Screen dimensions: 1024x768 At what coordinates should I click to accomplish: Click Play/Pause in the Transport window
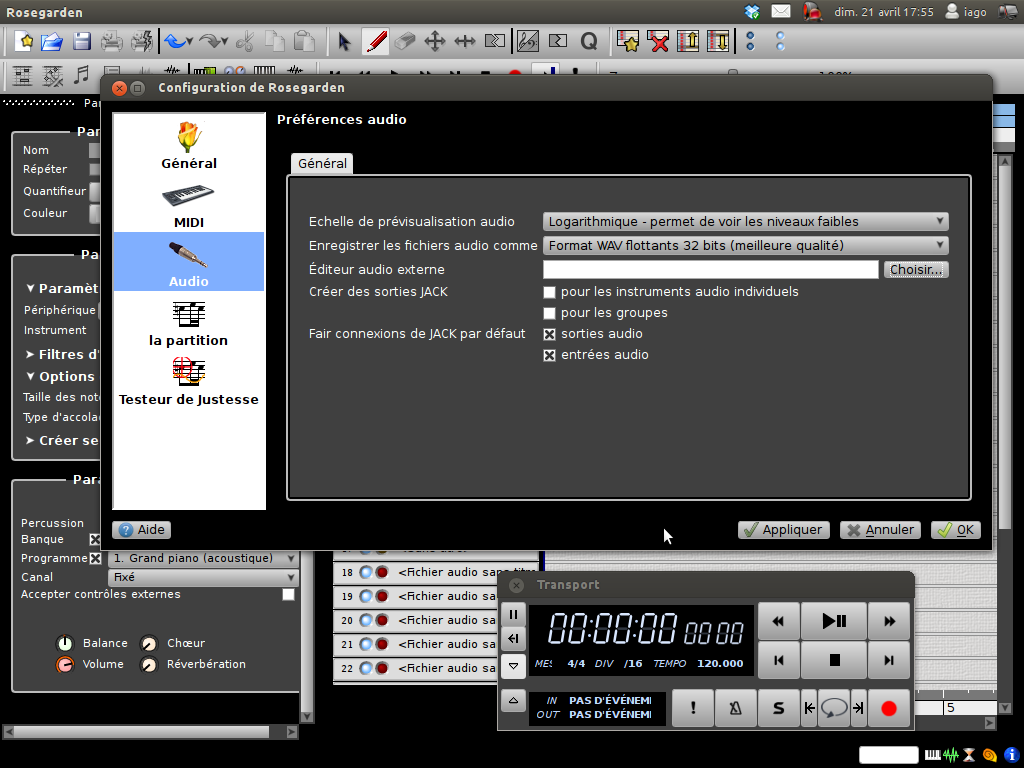click(x=834, y=620)
